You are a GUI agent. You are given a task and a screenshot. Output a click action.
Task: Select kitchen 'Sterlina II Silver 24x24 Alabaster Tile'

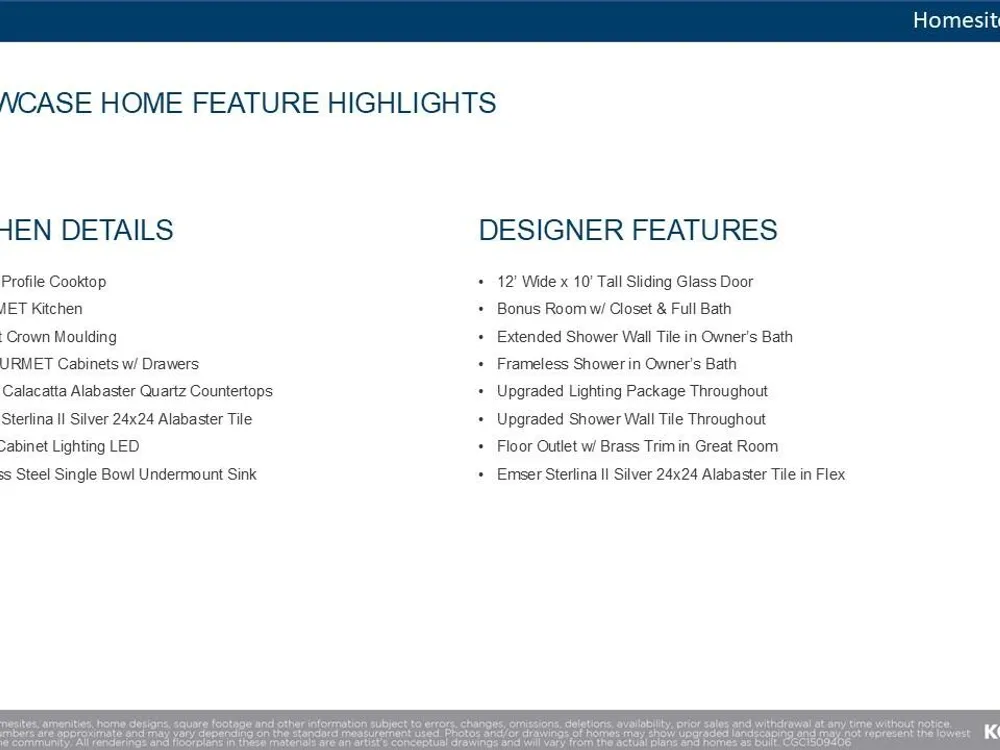[126, 419]
